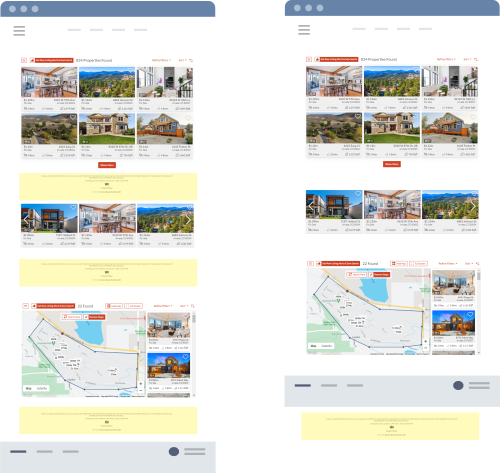This screenshot has height=473, width=500.
Task: Click the square list icon above right grid
Action: (x=309, y=59)
